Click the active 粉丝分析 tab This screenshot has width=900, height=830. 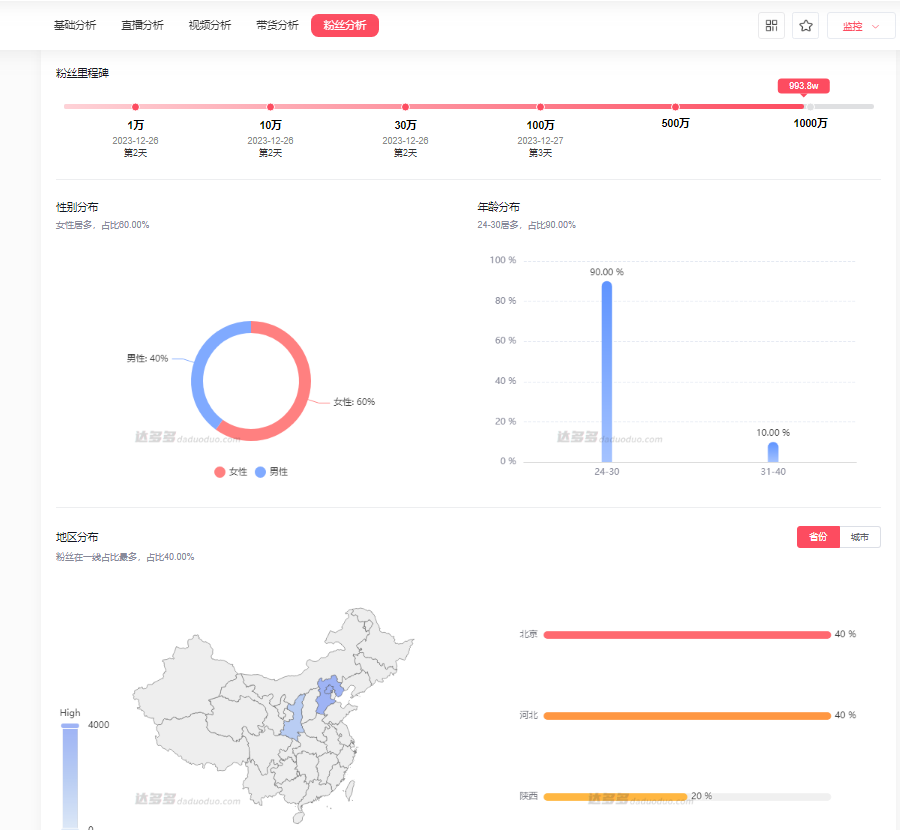(345, 26)
